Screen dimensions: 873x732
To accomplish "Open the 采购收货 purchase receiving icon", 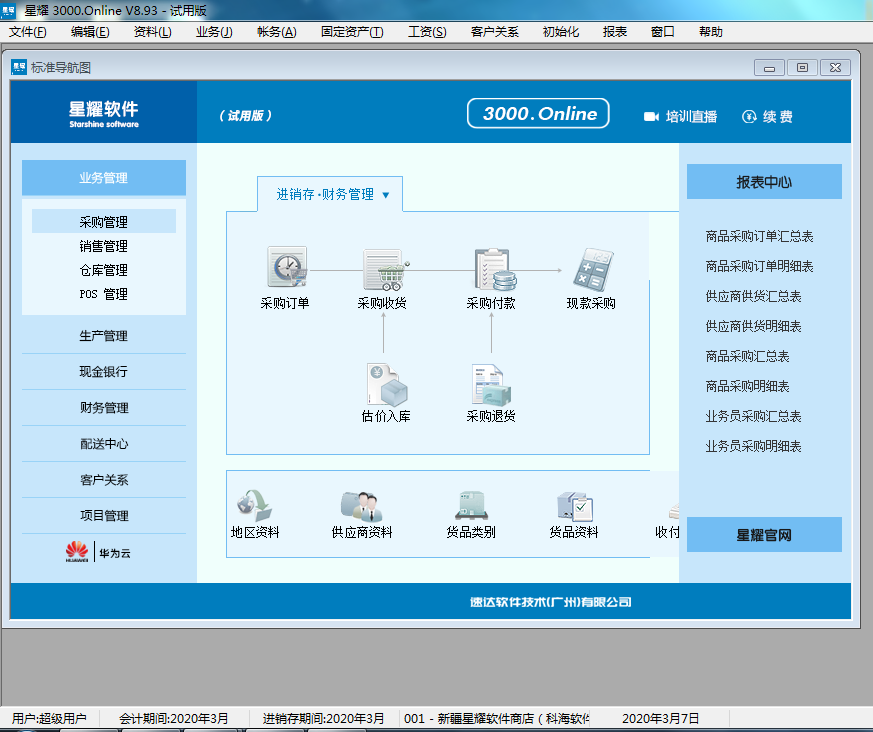I will coord(385,269).
